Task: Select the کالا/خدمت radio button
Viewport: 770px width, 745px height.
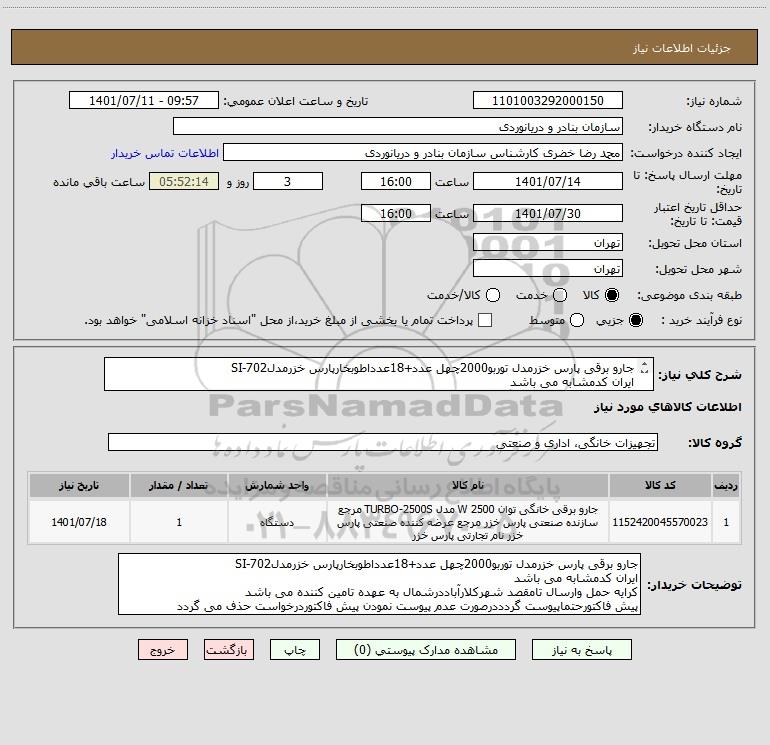Action: (x=493, y=295)
